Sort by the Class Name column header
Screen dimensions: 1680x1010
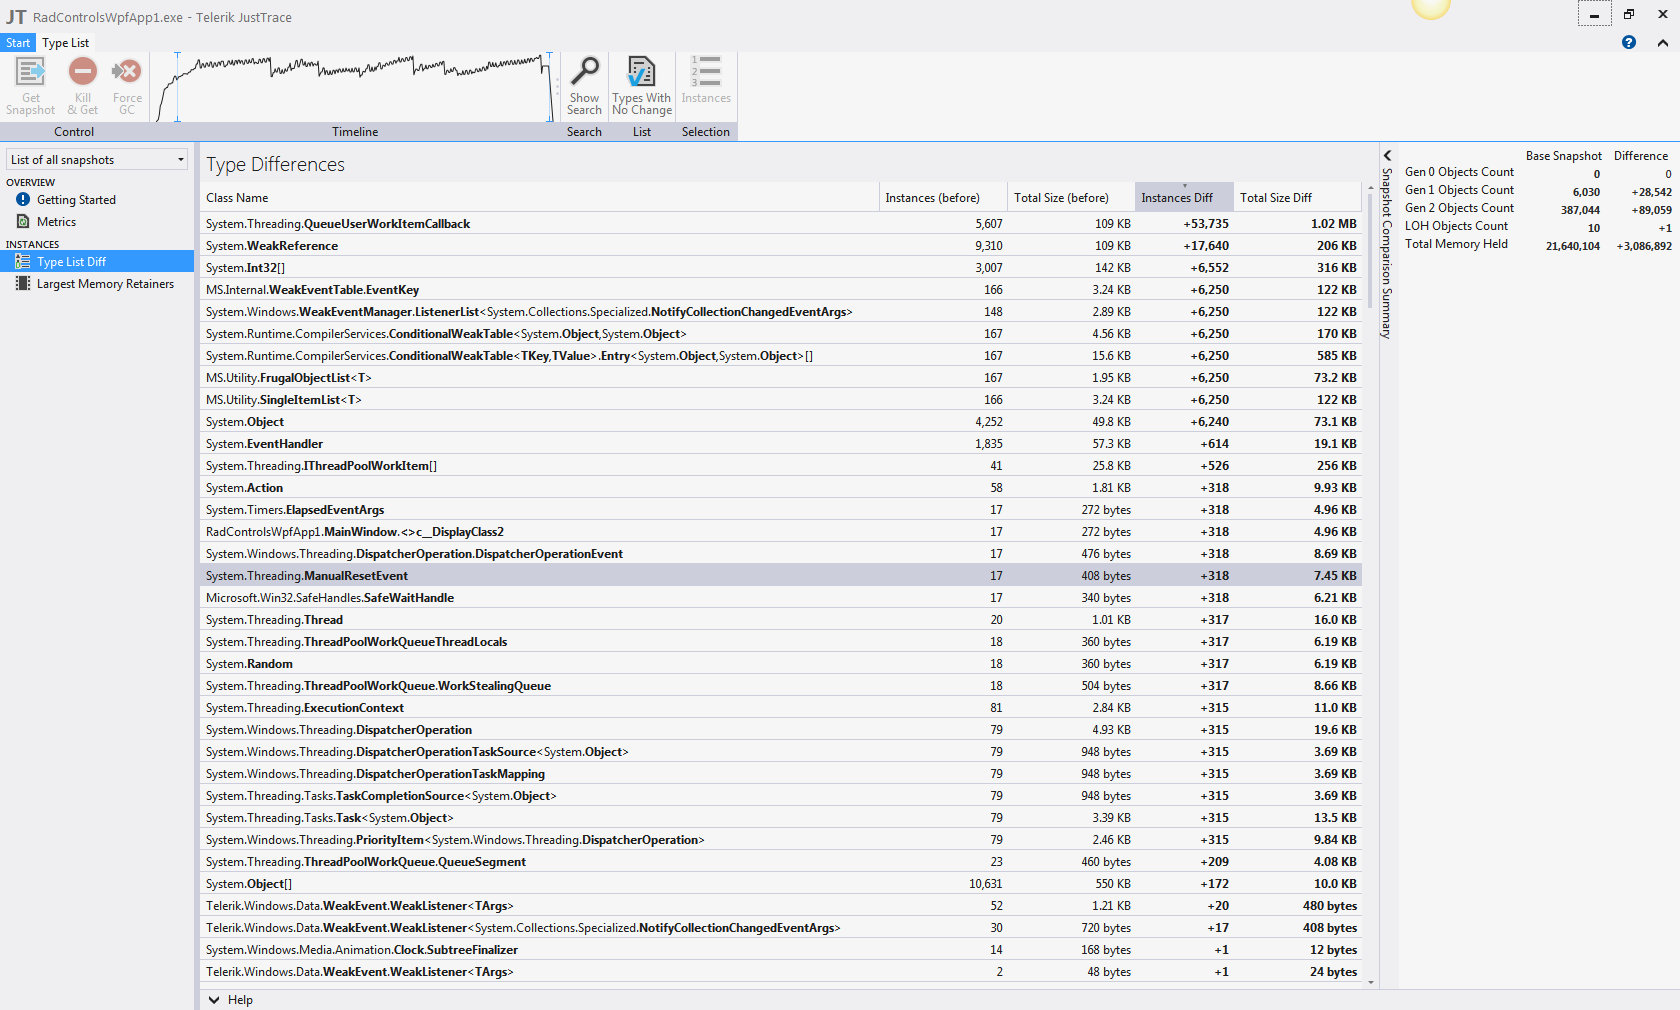click(539, 198)
